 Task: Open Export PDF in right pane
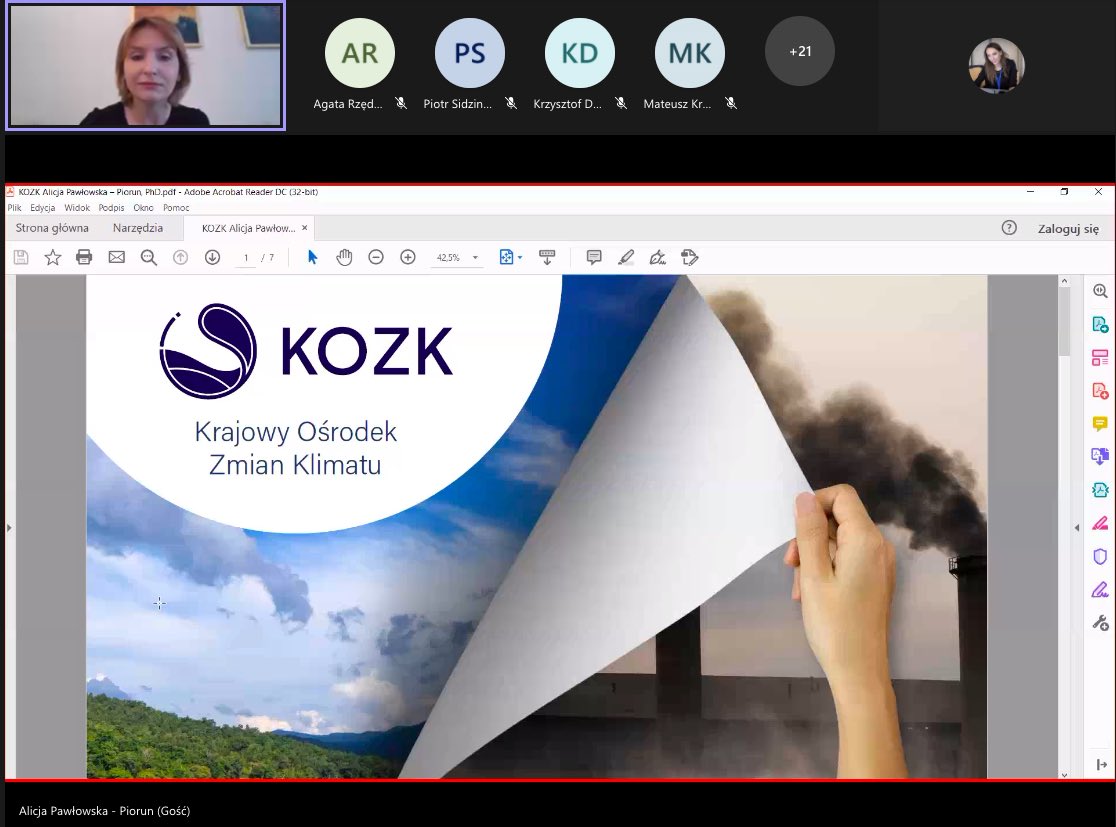[1100, 325]
